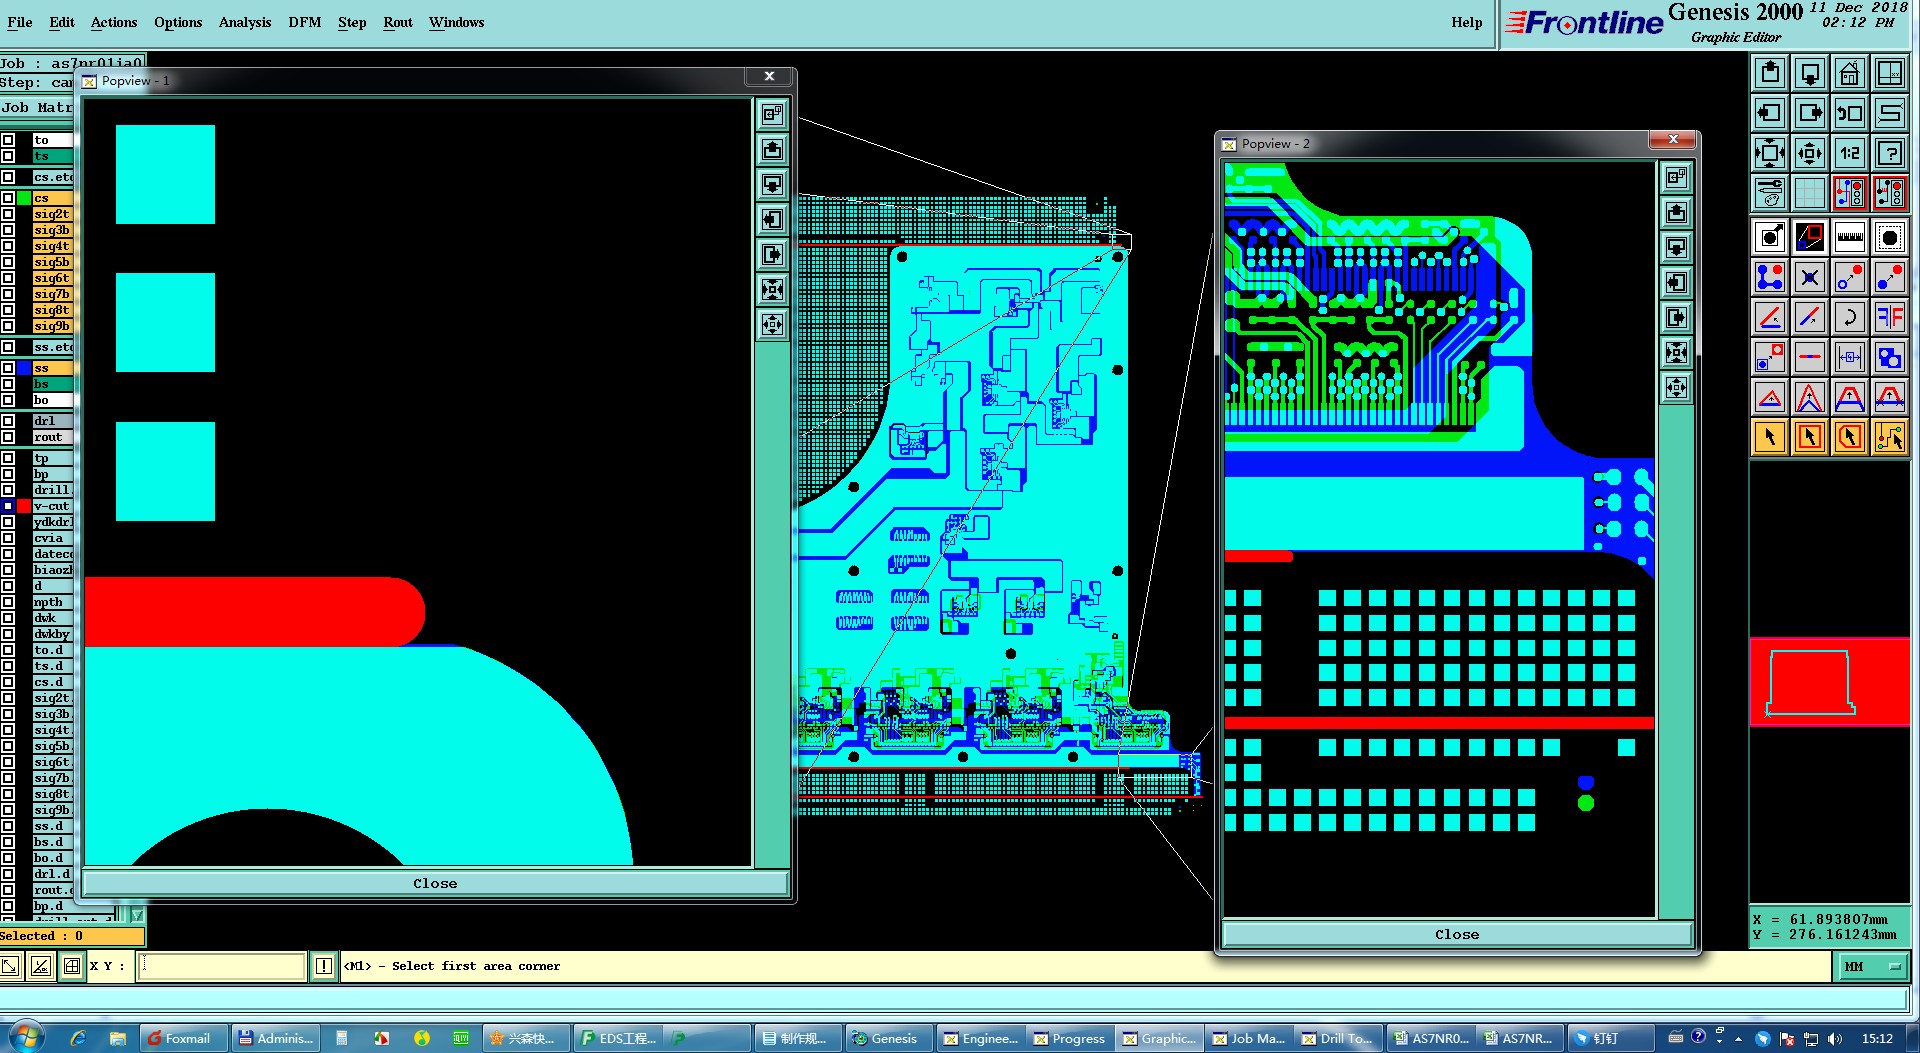Image resolution: width=1920 pixels, height=1053 pixels.
Task: Click the expand arrow below the layer list
Action: pyautogui.click(x=137, y=915)
